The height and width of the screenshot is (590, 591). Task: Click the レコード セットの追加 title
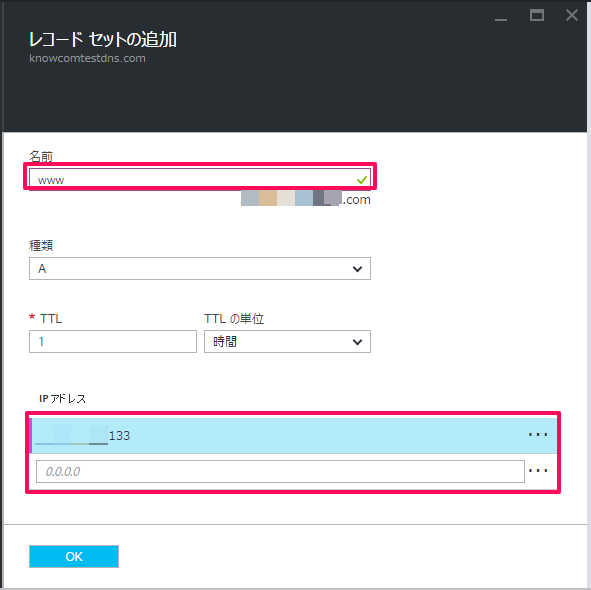coord(103,39)
